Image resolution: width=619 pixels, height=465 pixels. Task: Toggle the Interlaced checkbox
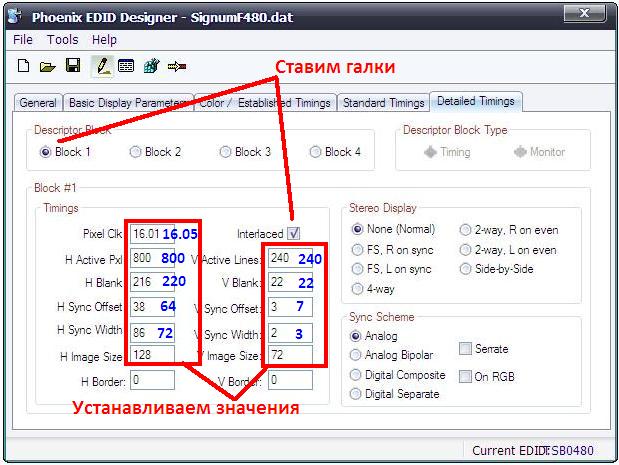(294, 233)
